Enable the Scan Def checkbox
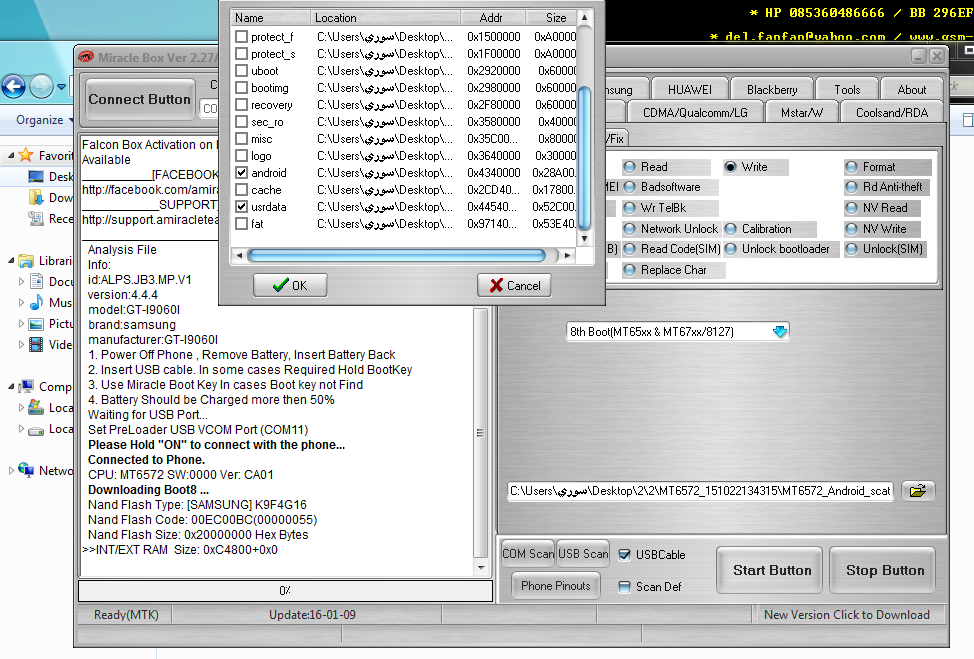Viewport: 974px width, 659px height. (x=624, y=586)
